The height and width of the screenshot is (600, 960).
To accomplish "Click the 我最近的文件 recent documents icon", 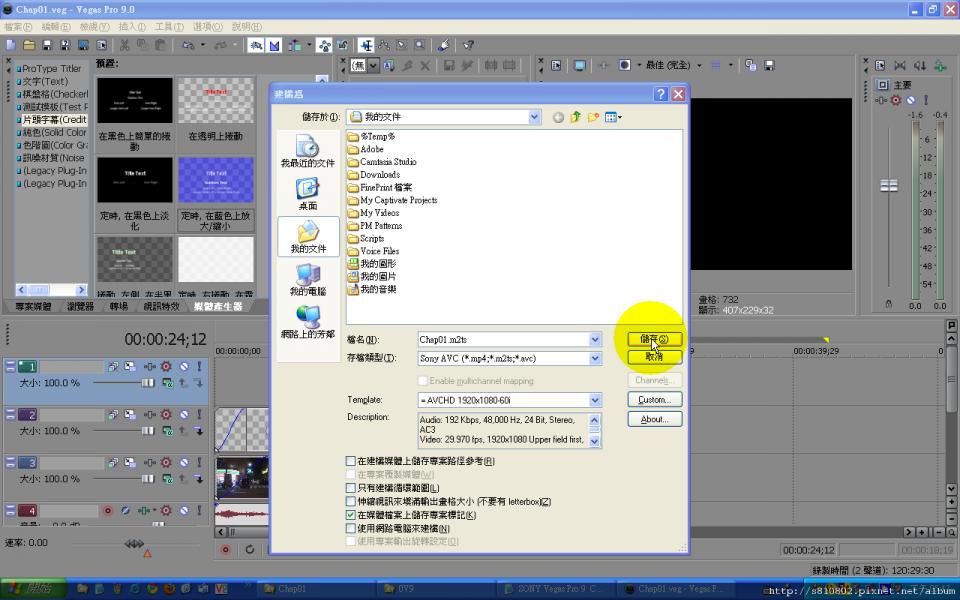I will point(308,147).
